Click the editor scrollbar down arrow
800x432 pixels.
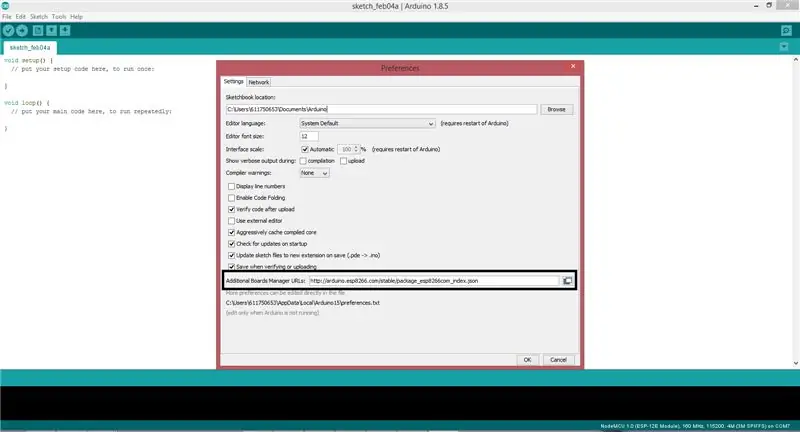(796, 363)
